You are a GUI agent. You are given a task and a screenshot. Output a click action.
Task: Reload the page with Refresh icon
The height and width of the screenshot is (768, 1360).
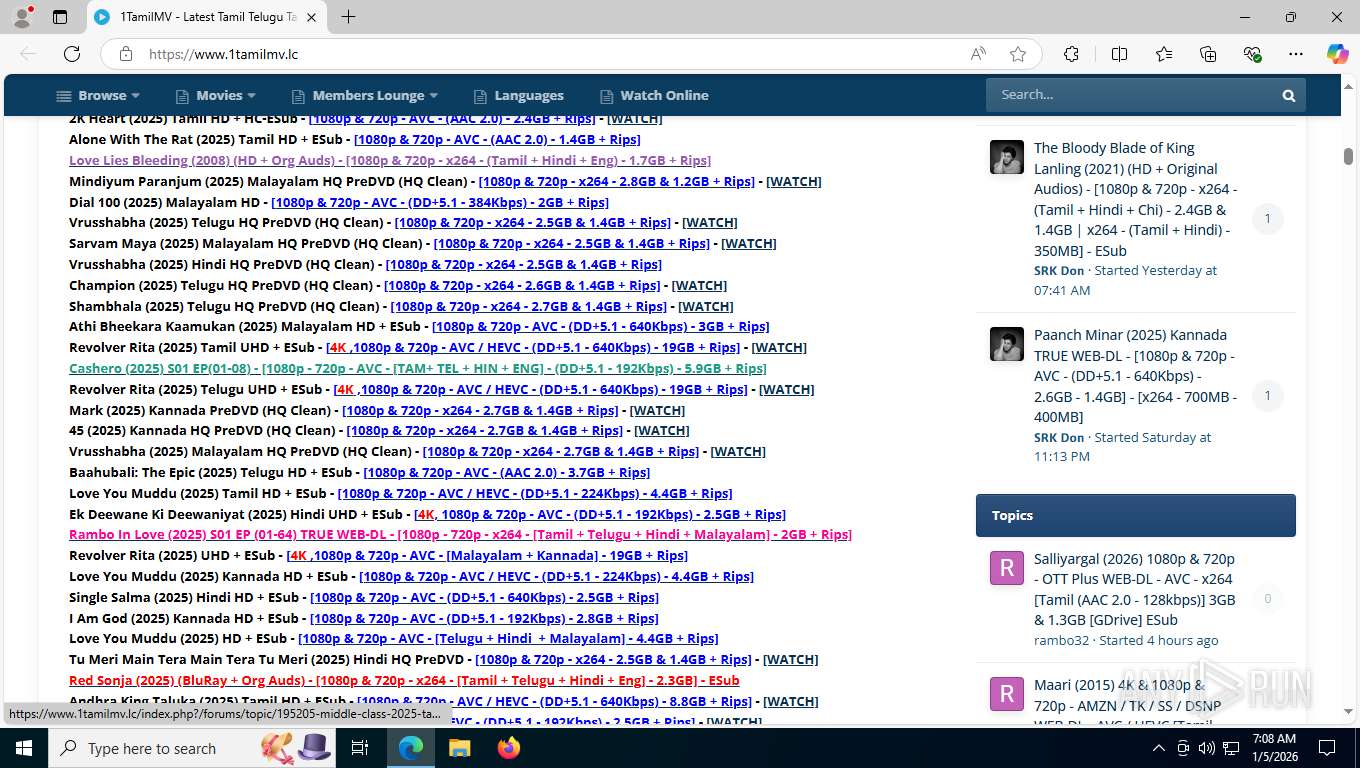[x=72, y=54]
